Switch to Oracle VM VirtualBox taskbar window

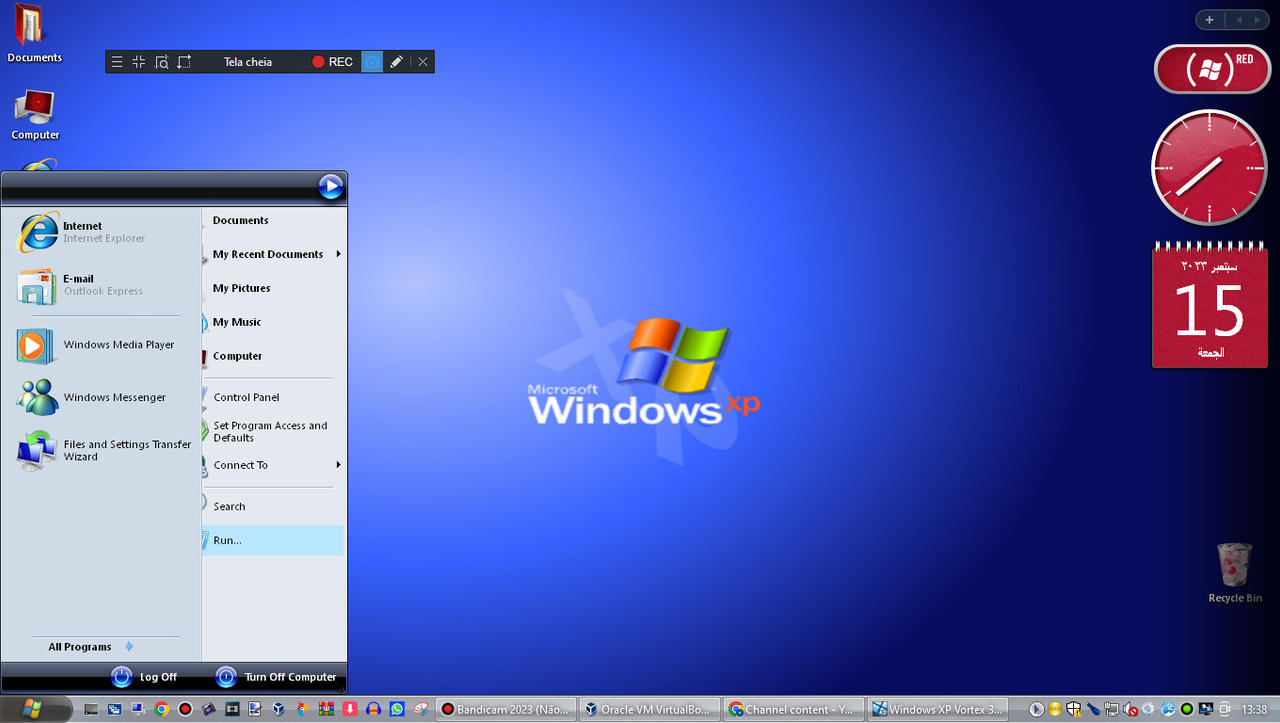650,709
